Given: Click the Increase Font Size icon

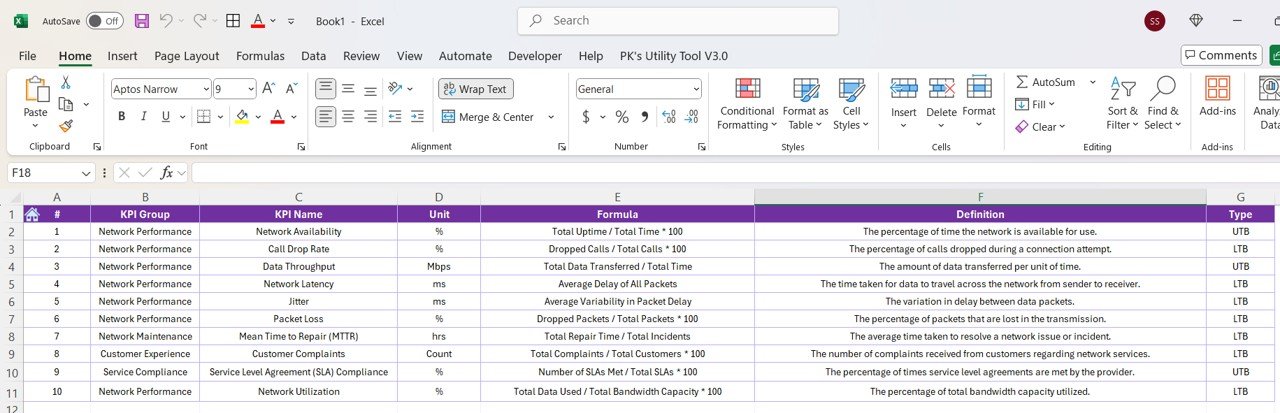Looking at the screenshot, I should click(x=268, y=89).
